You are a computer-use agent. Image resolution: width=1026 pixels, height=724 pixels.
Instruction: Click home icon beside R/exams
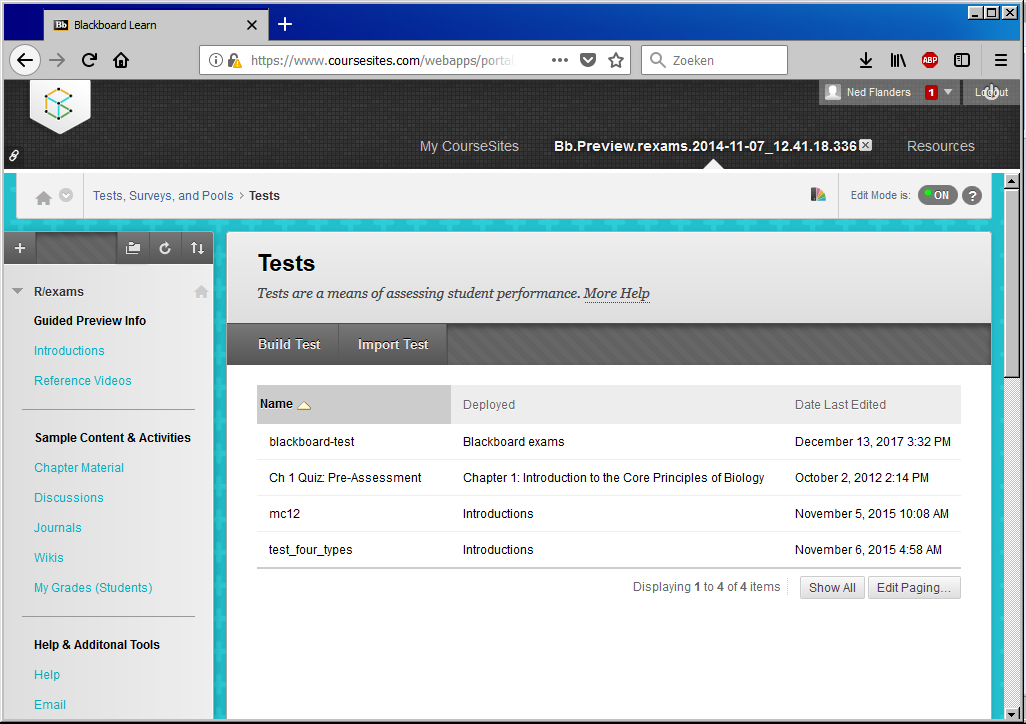click(x=201, y=291)
